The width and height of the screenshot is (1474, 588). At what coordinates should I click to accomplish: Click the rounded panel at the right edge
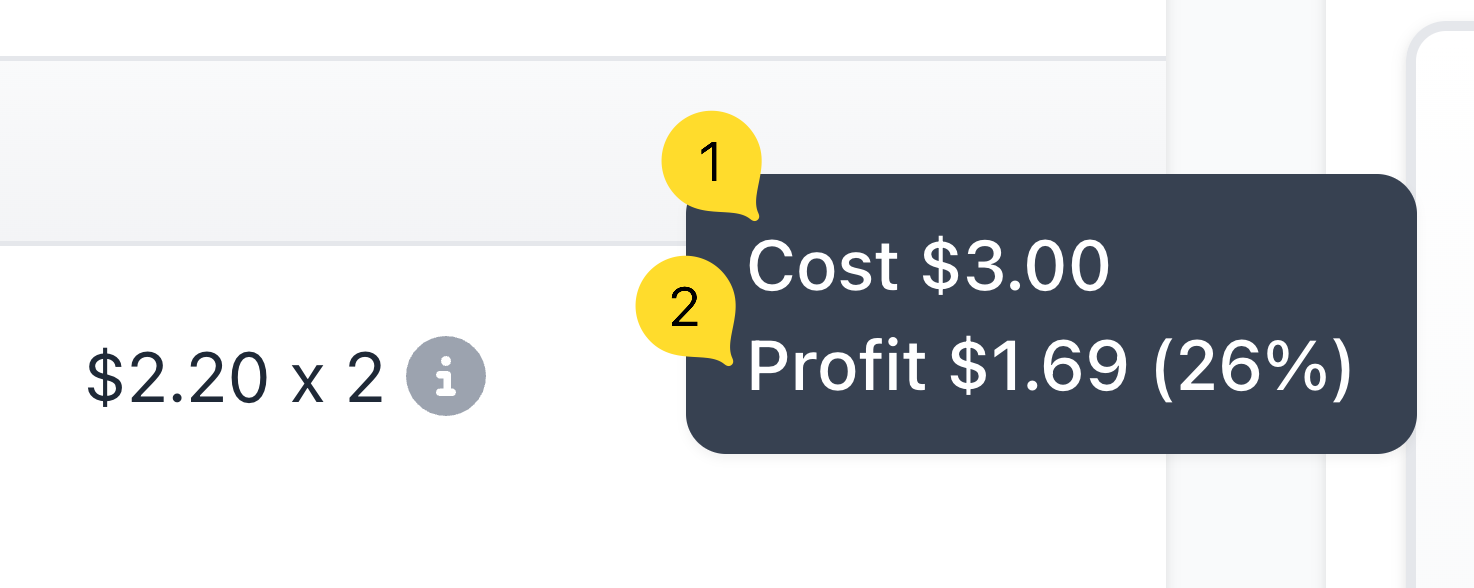click(x=1445, y=300)
